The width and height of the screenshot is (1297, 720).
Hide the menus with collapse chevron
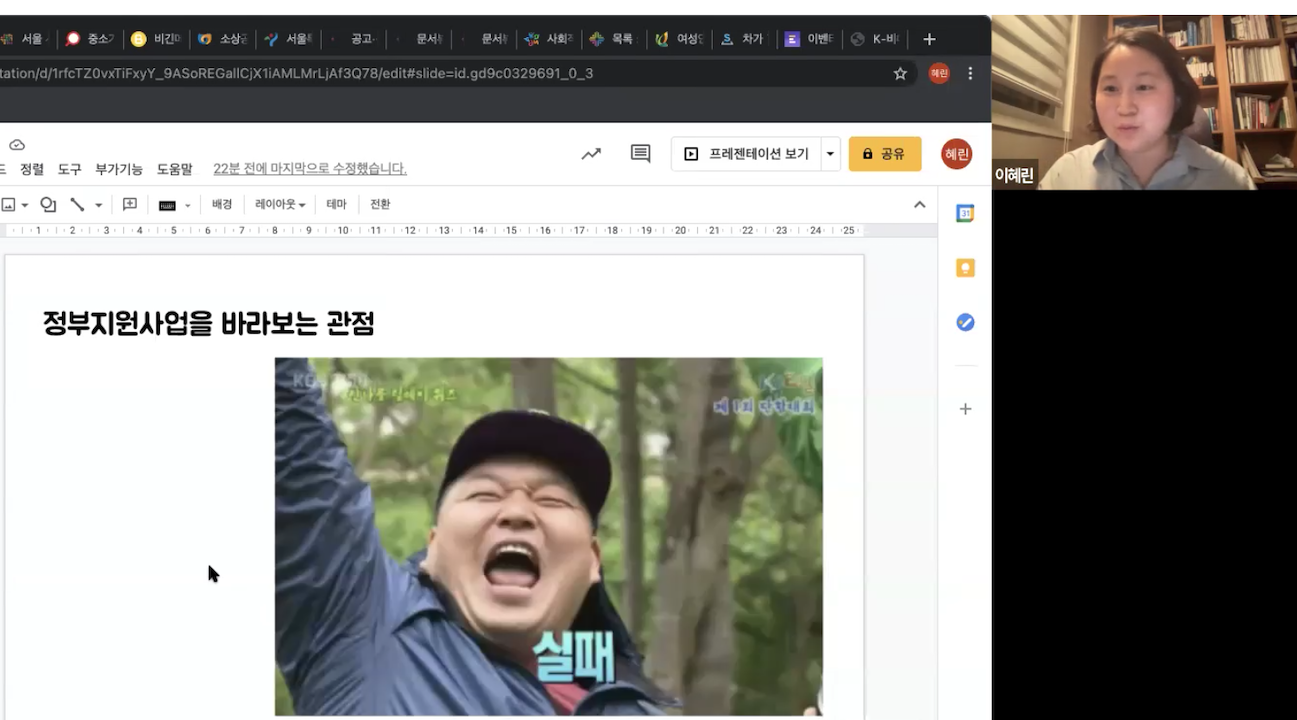click(920, 205)
